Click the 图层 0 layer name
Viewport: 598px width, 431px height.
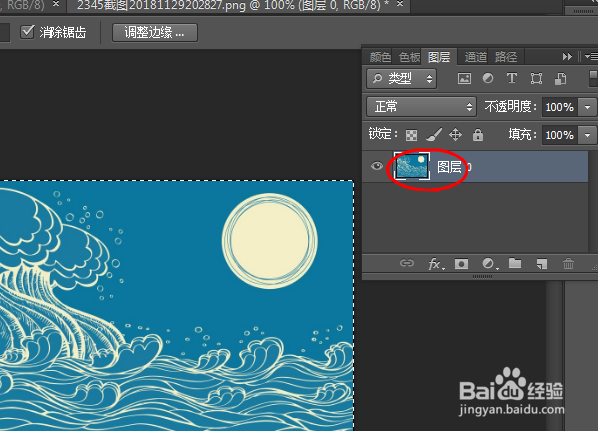tap(454, 167)
